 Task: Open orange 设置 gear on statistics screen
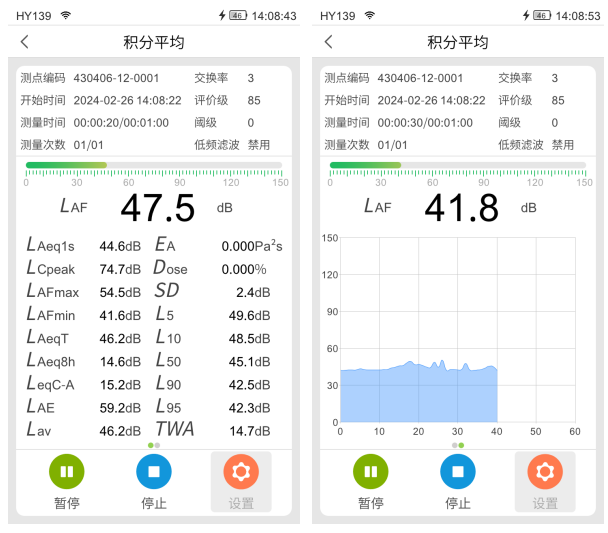(240, 471)
